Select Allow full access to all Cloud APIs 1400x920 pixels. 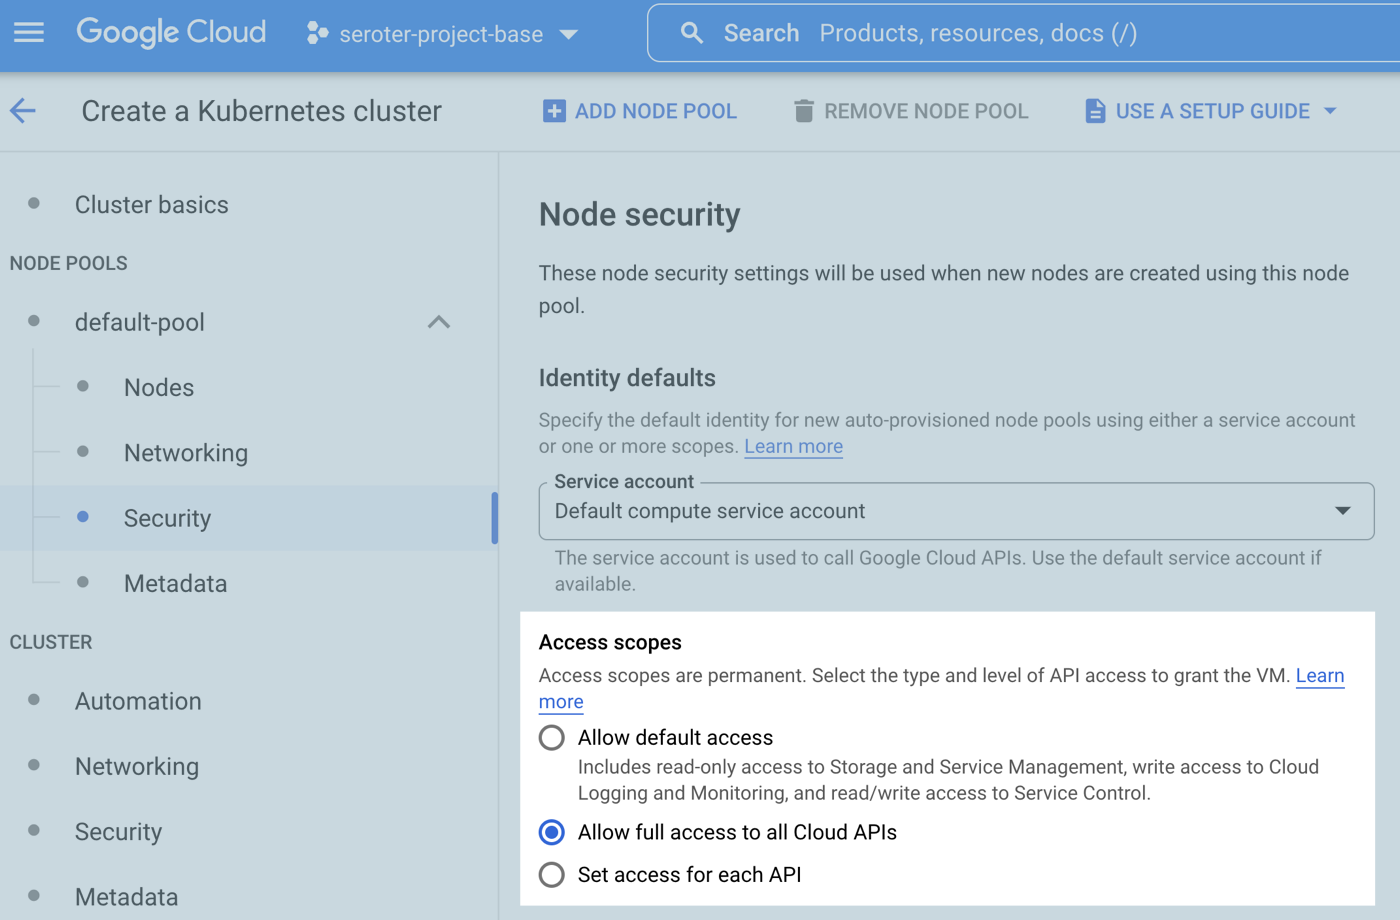pyautogui.click(x=552, y=832)
